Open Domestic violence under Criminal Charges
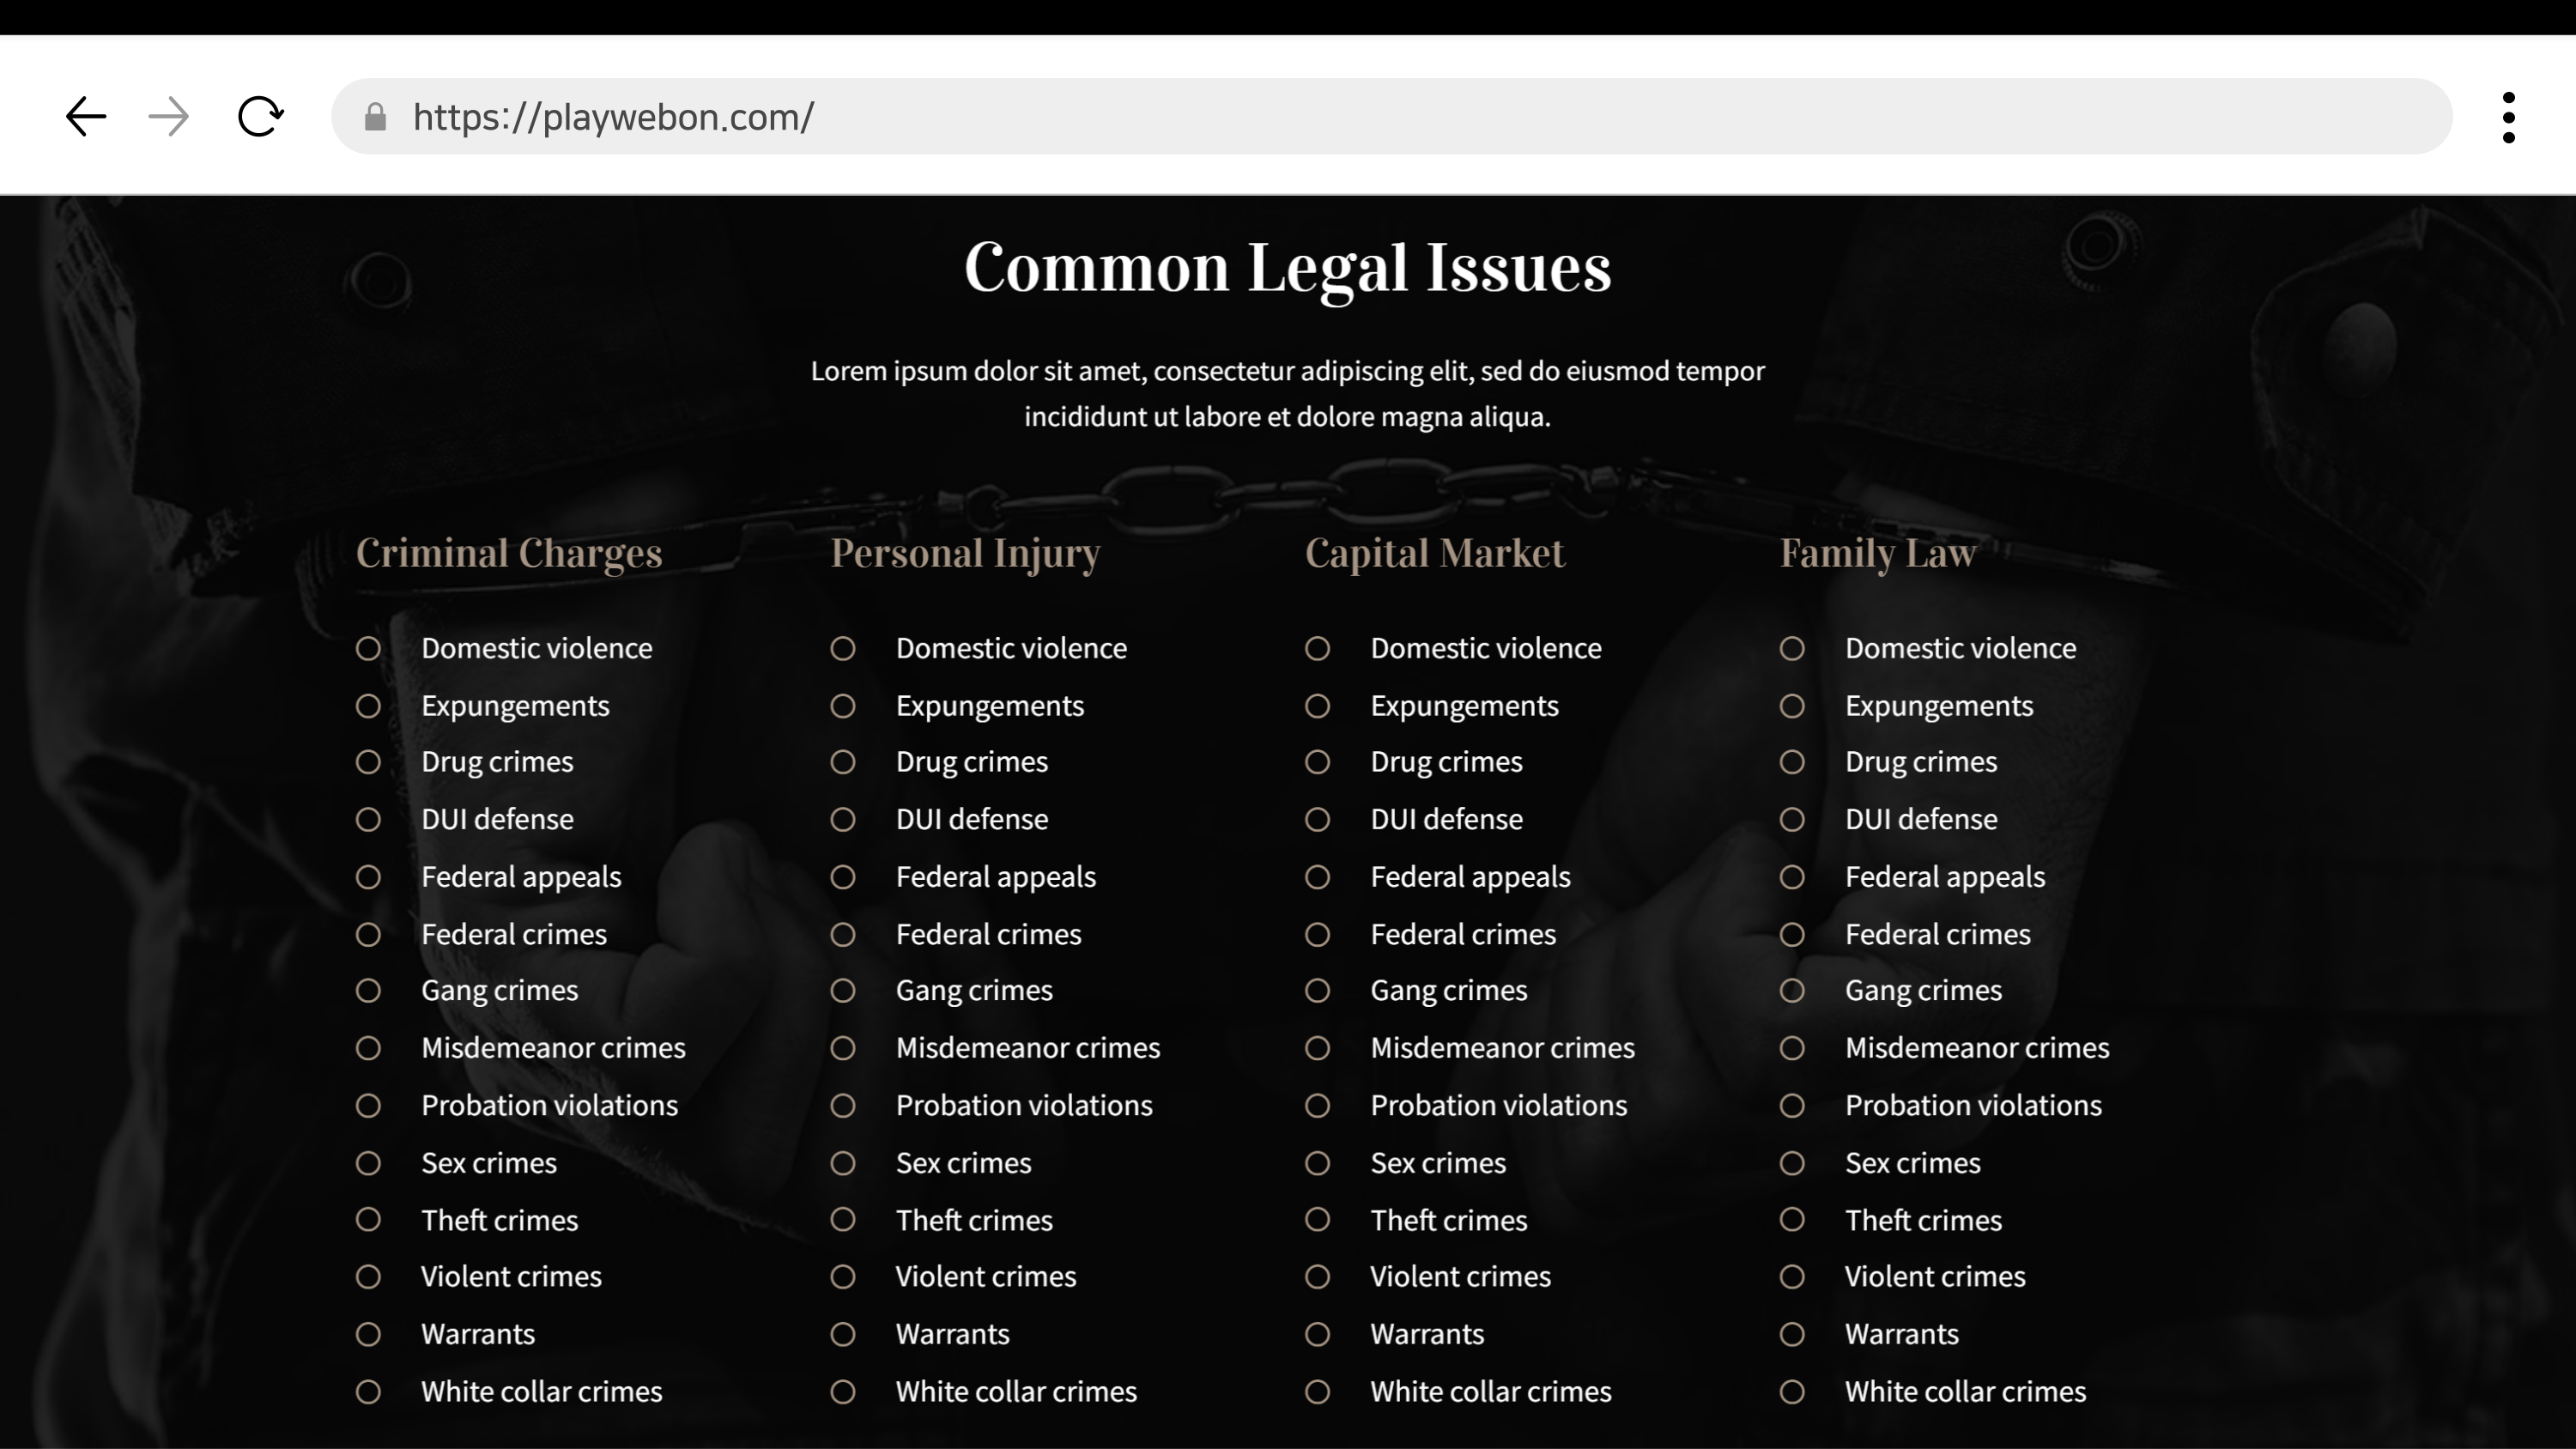Viewport: 2576px width, 1449px height. (x=536, y=649)
